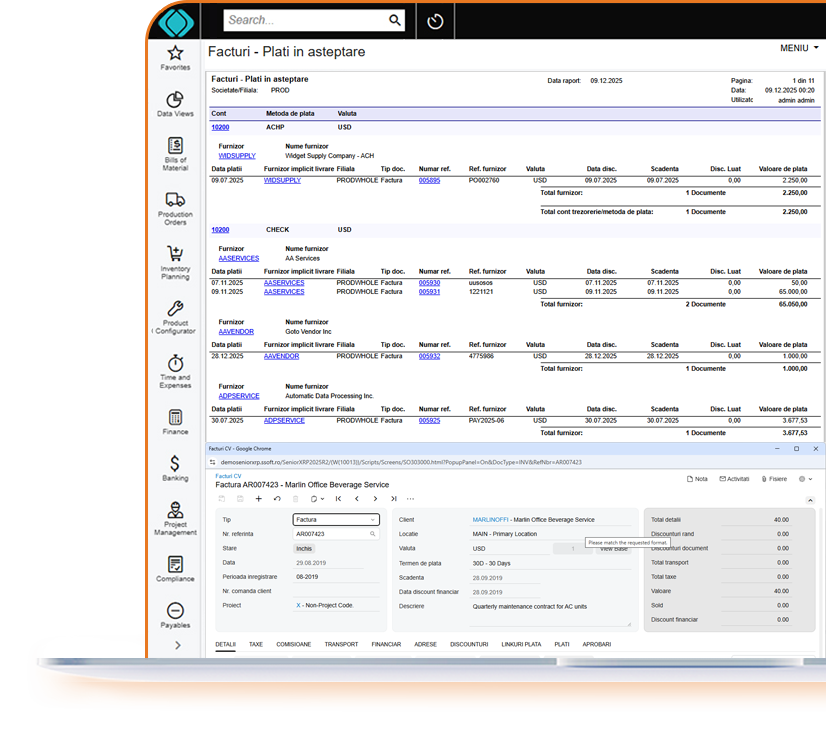Screen dimensions: 826x732
Task: Open Time and Expenses module
Action: coord(175,370)
